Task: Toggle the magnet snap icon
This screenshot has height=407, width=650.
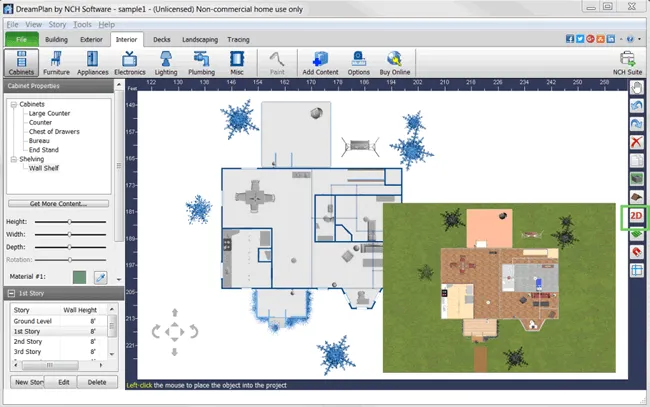Action: click(637, 252)
